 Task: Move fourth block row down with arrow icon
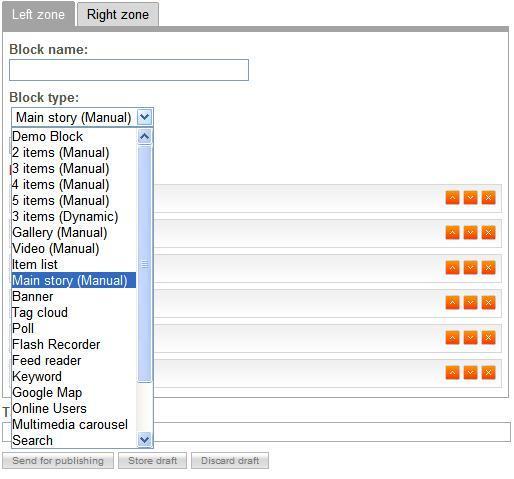(x=470, y=303)
